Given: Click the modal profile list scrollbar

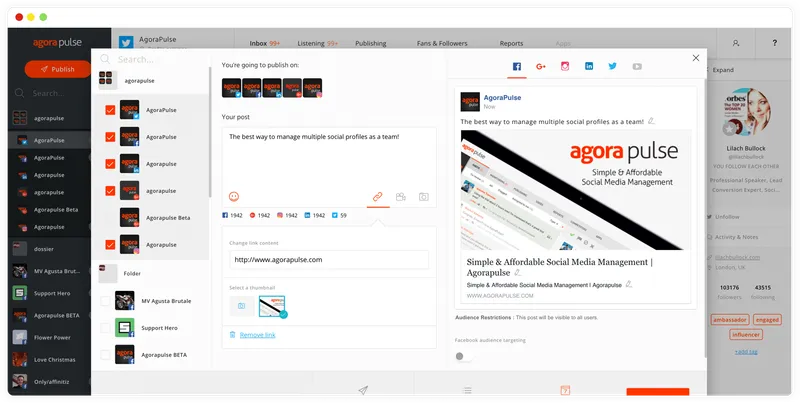Looking at the screenshot, I should tap(210, 133).
